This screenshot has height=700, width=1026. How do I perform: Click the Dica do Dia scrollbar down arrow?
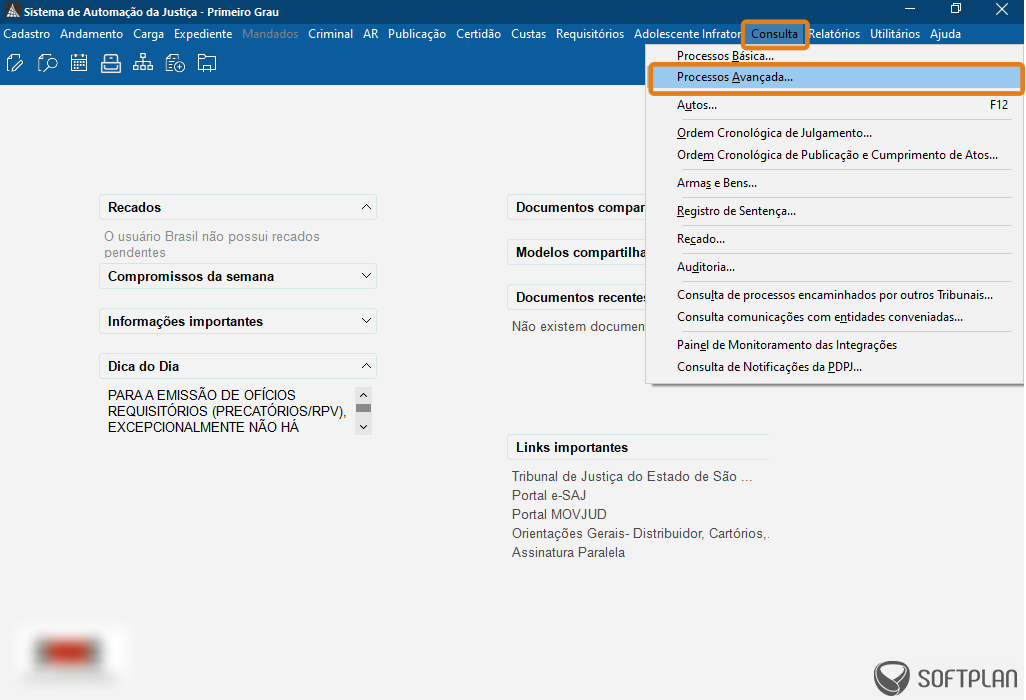[364, 427]
